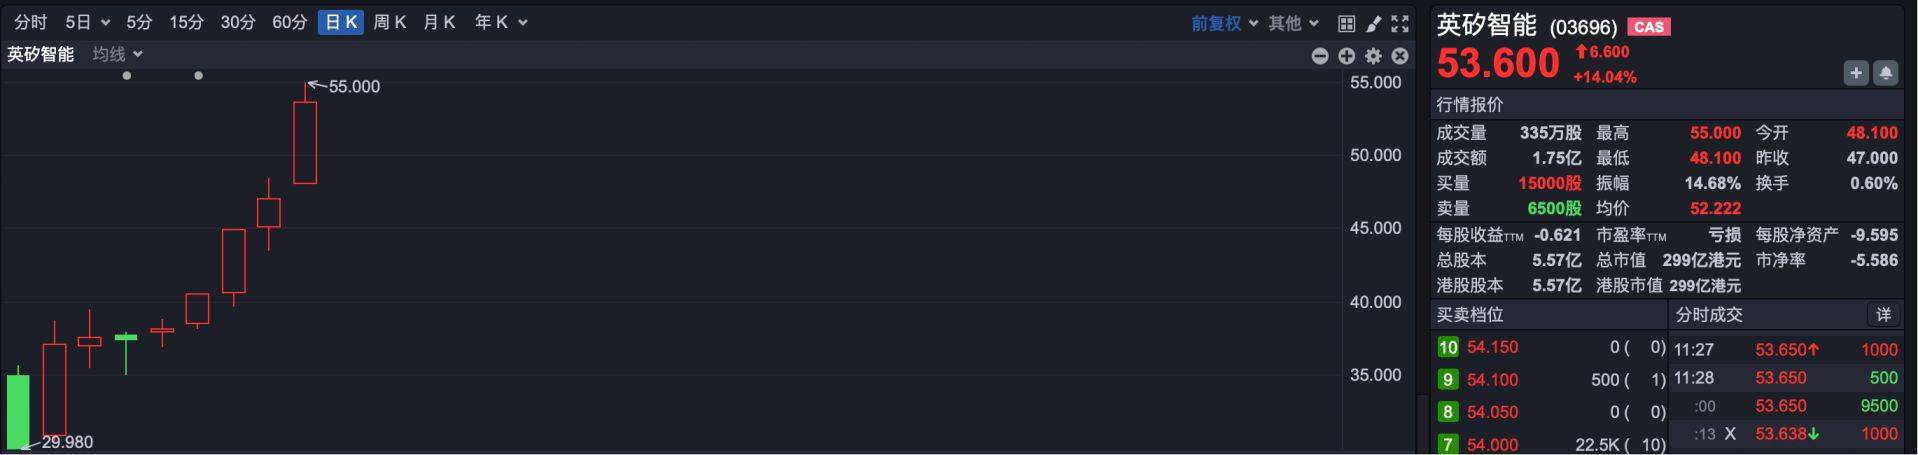Switch to the 周K tab
Image resolution: width=1918 pixels, height=455 pixels.
[x=389, y=22]
